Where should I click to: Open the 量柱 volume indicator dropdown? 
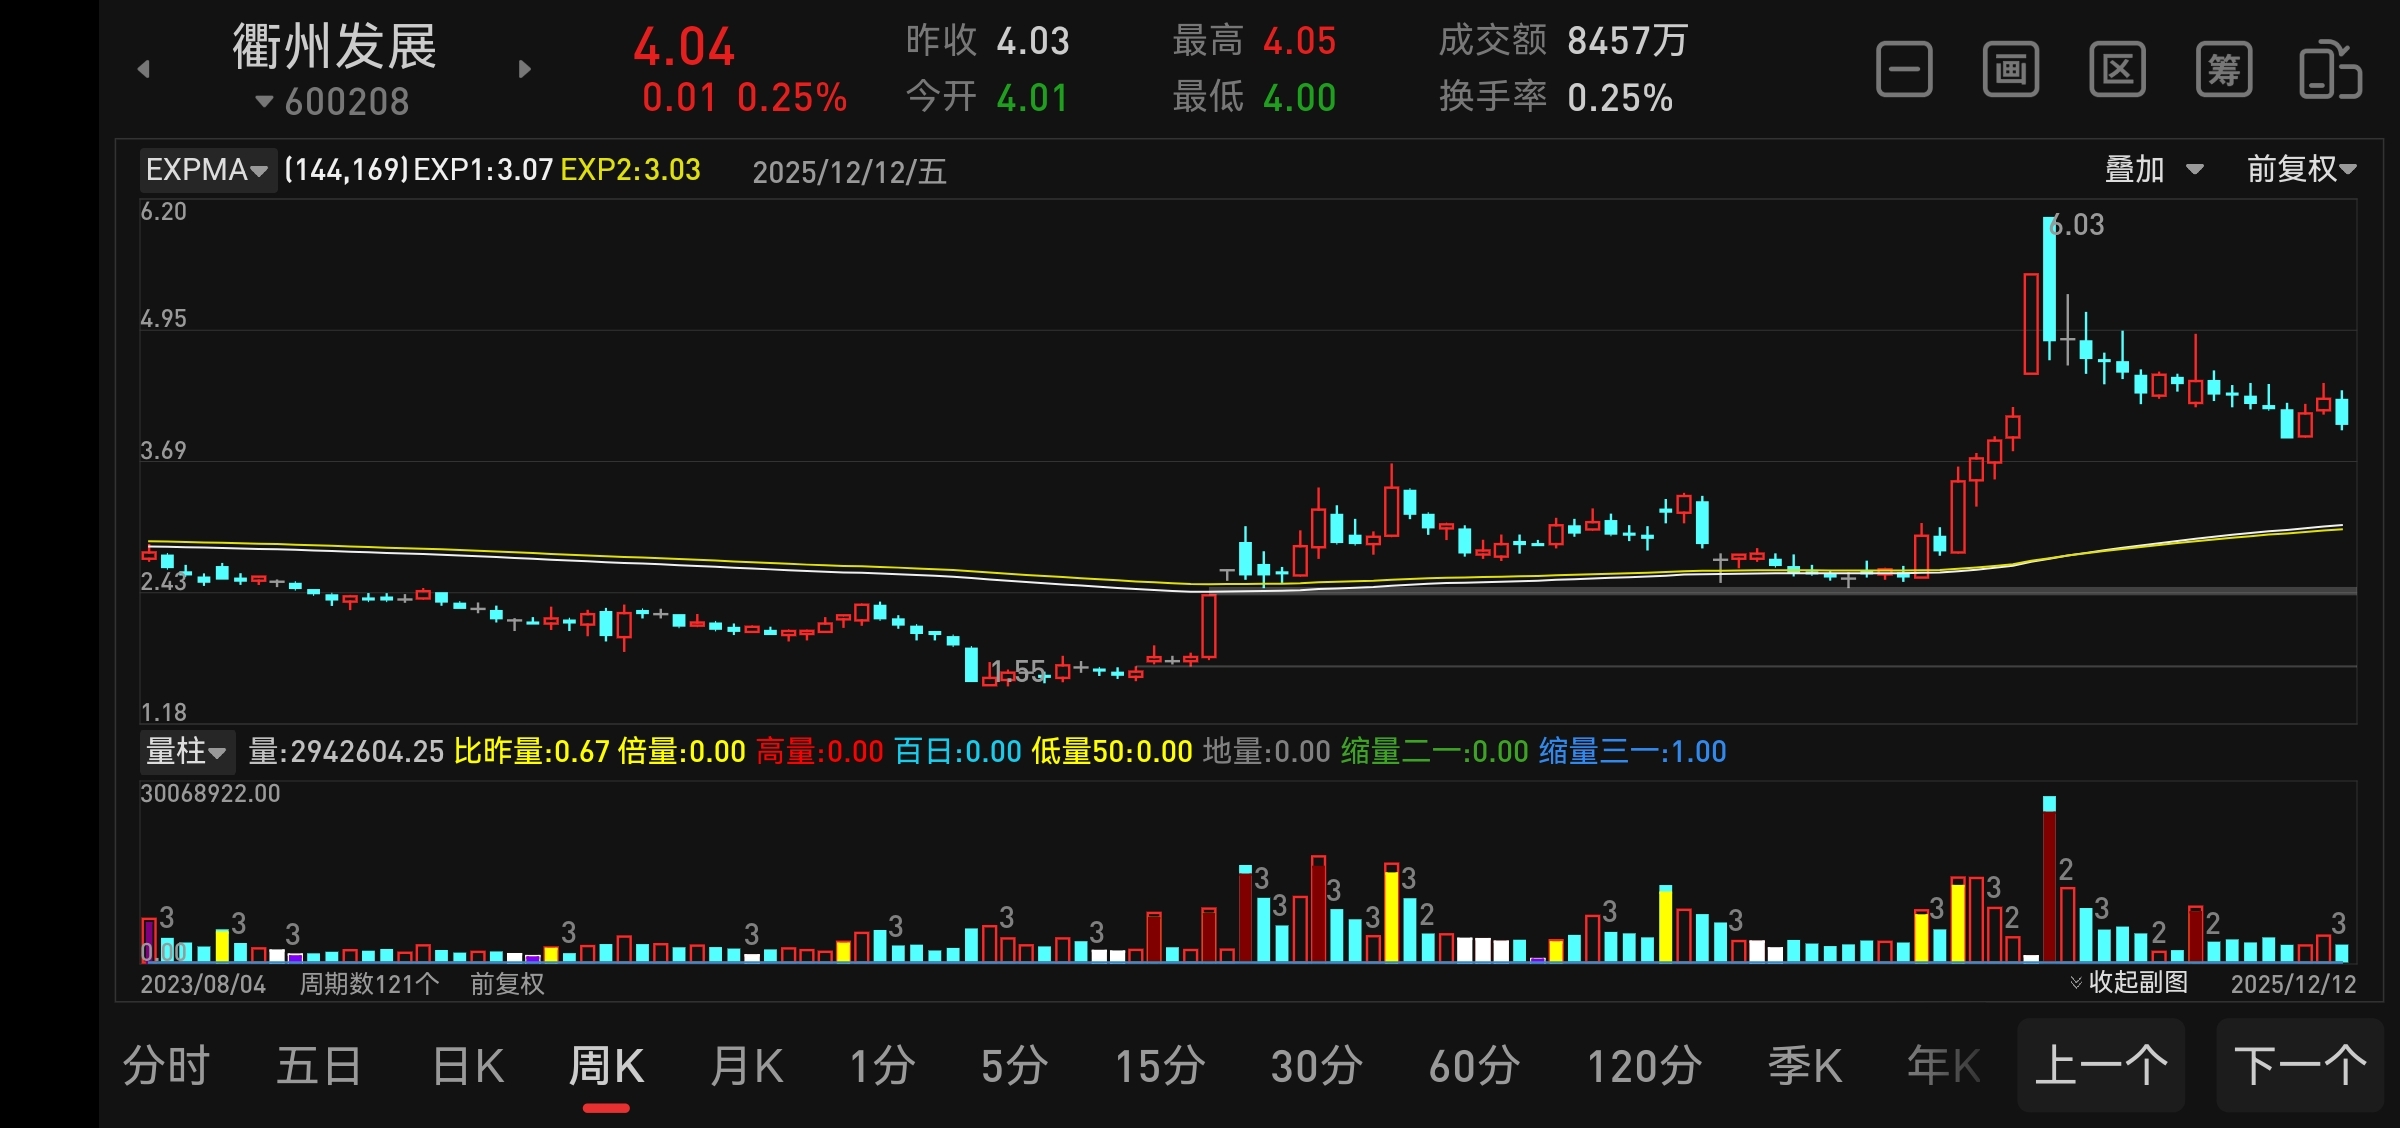(x=187, y=751)
